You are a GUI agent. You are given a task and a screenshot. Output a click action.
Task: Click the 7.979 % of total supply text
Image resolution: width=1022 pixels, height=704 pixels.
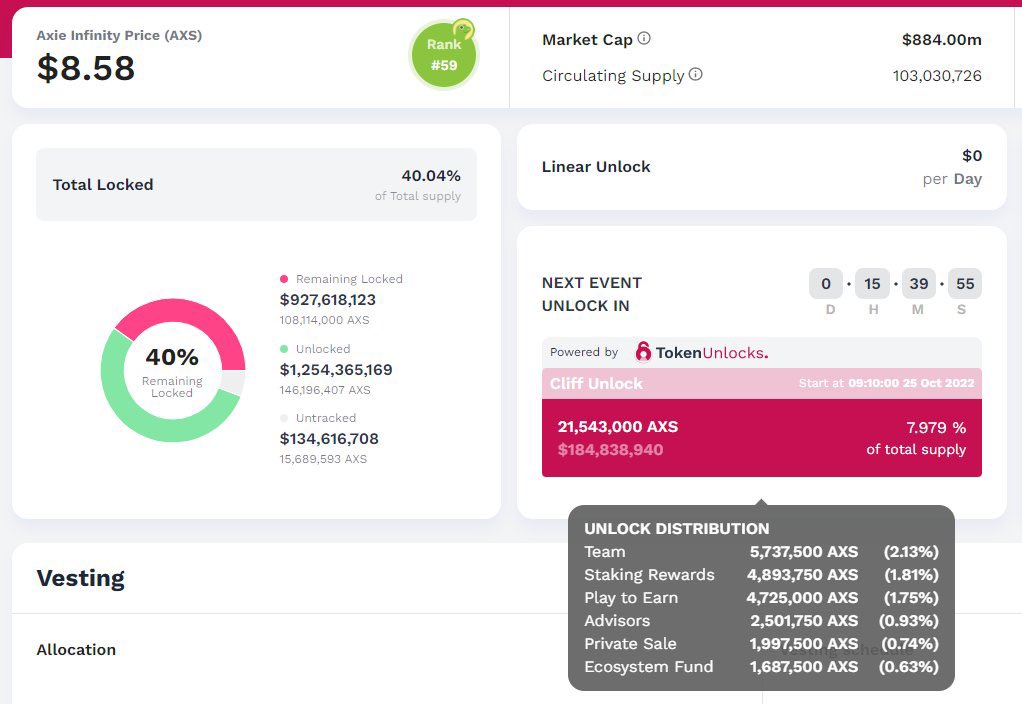[916, 438]
